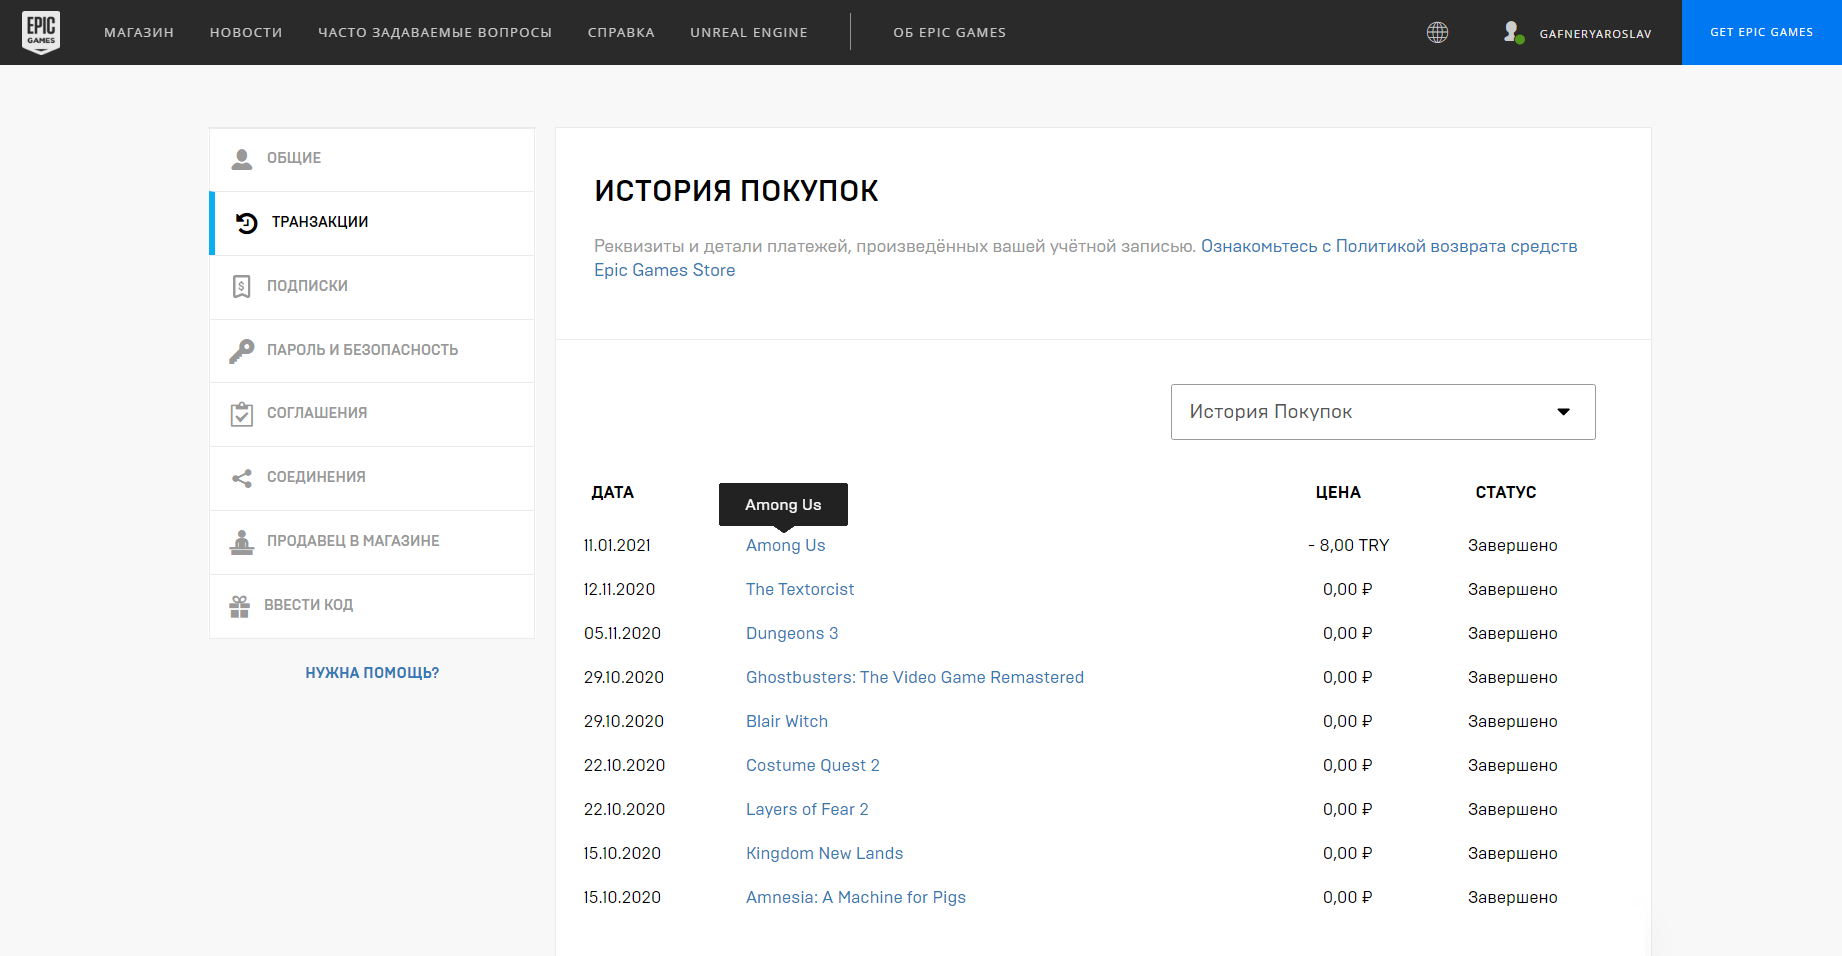The image size is (1842, 956).
Task: Open the refund policy link
Action: click(x=1389, y=246)
